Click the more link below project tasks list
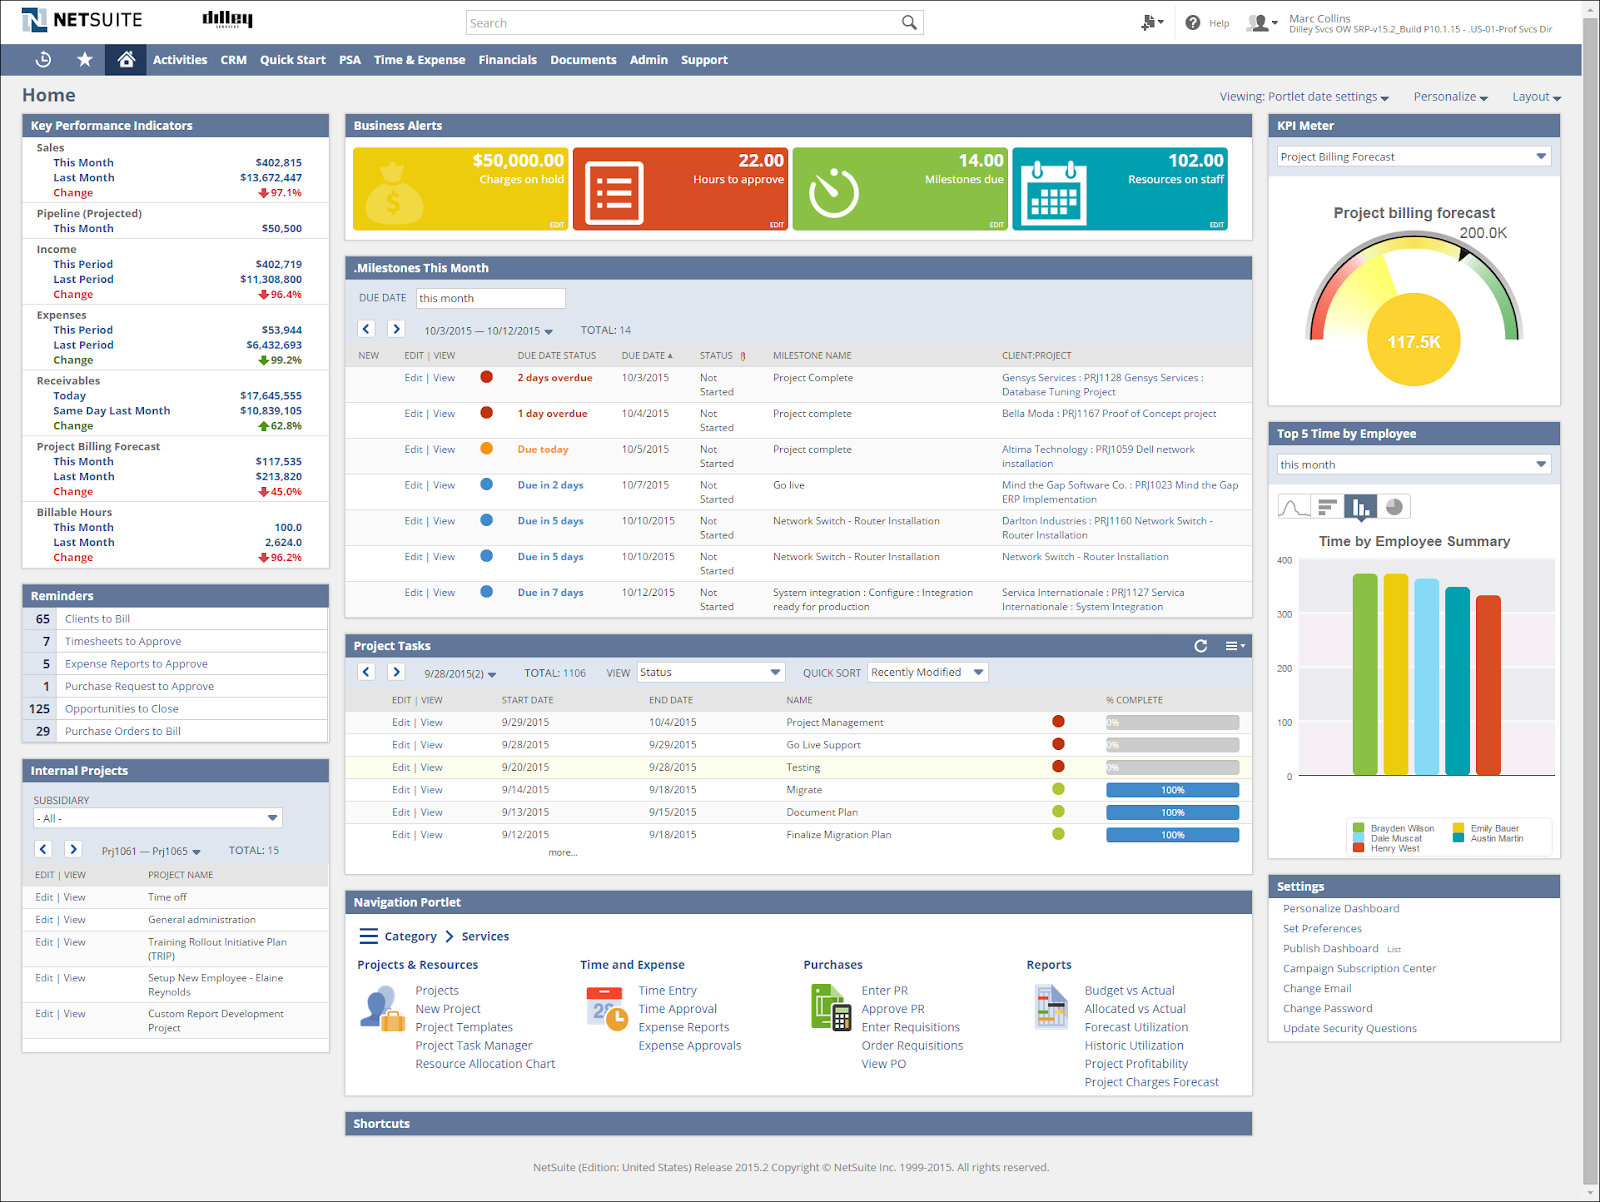This screenshot has height=1202, width=1600. coord(563,852)
